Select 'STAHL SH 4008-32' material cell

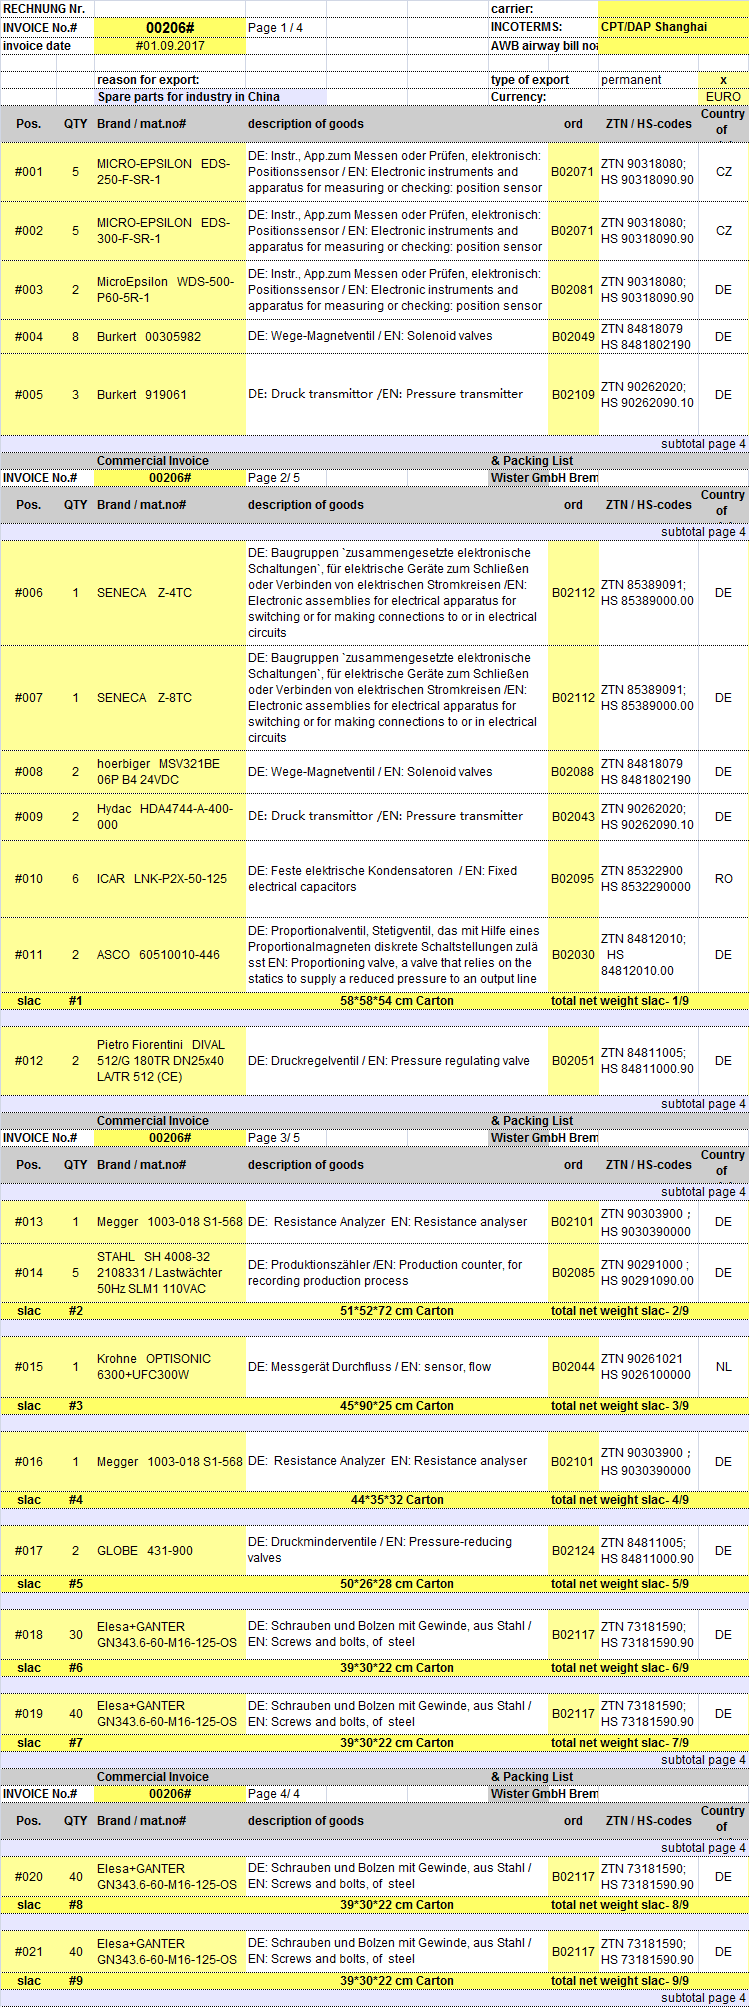pyautogui.click(x=170, y=1273)
